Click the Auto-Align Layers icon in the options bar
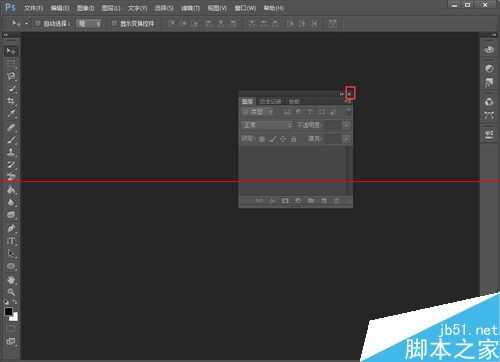Screen dimensions: 500x362 [x=332, y=23]
